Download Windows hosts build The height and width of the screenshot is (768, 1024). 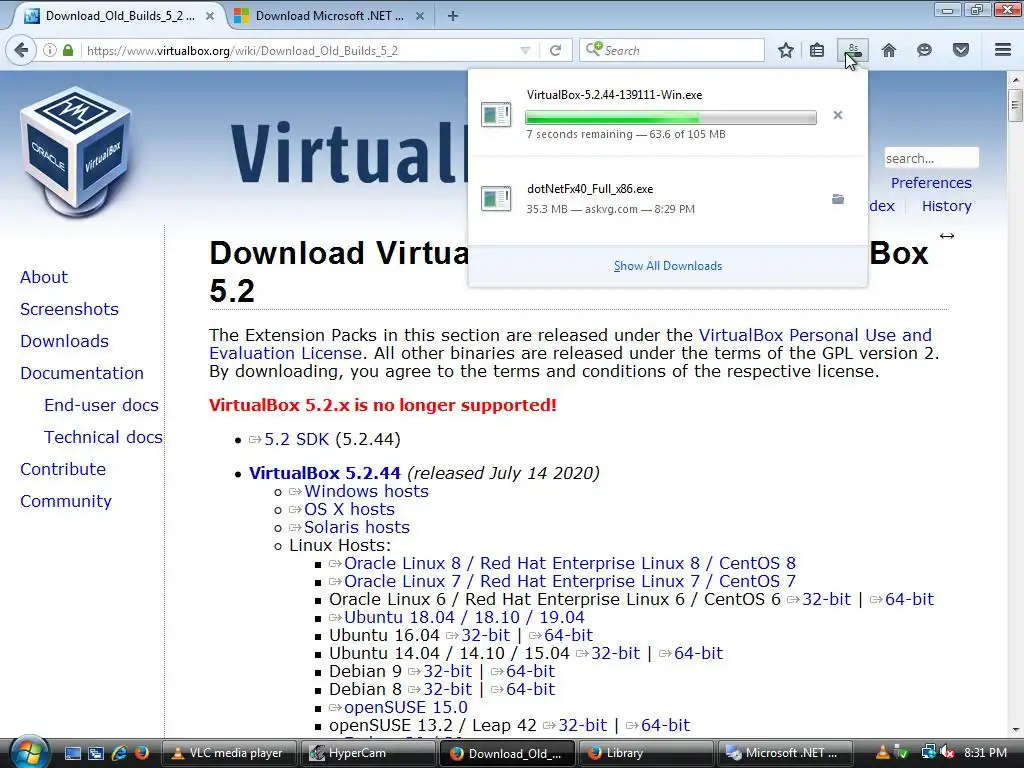click(x=366, y=491)
